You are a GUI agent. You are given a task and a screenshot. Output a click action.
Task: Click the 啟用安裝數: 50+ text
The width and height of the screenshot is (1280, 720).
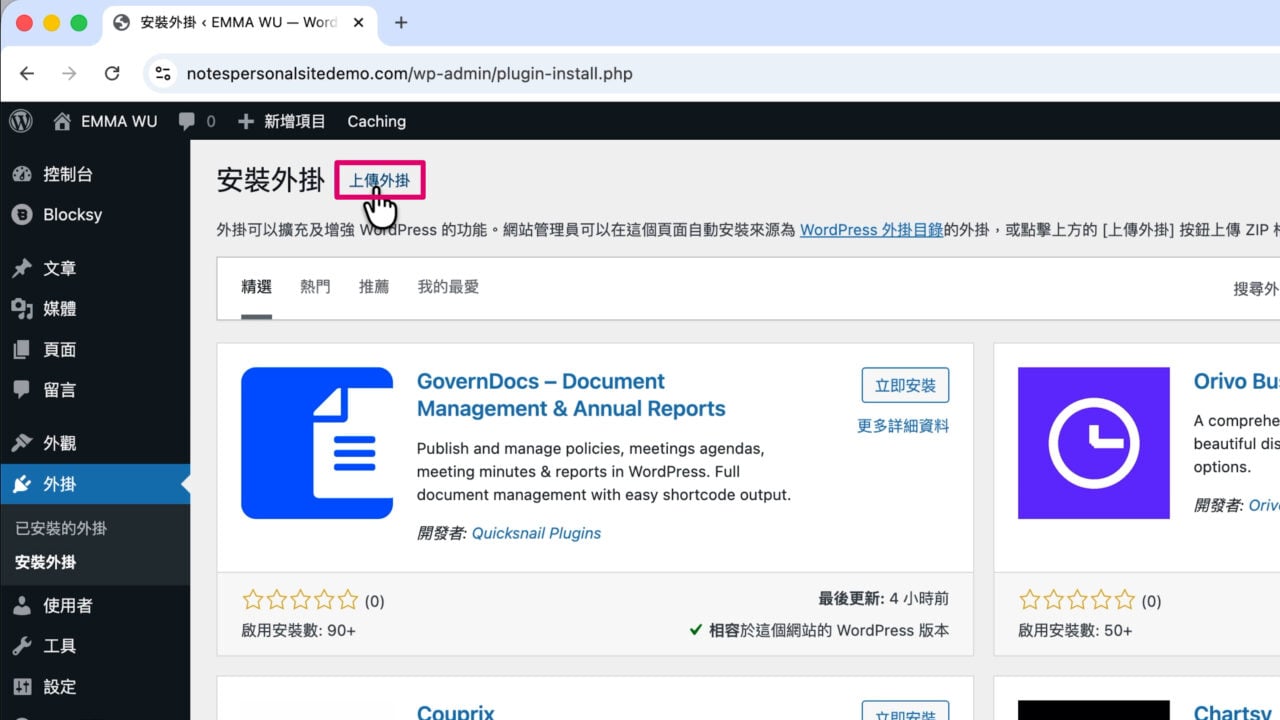(x=1075, y=631)
